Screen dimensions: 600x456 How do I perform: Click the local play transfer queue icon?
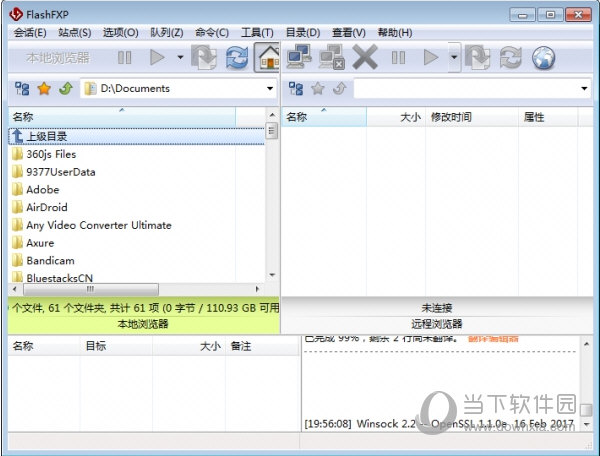[x=157, y=58]
